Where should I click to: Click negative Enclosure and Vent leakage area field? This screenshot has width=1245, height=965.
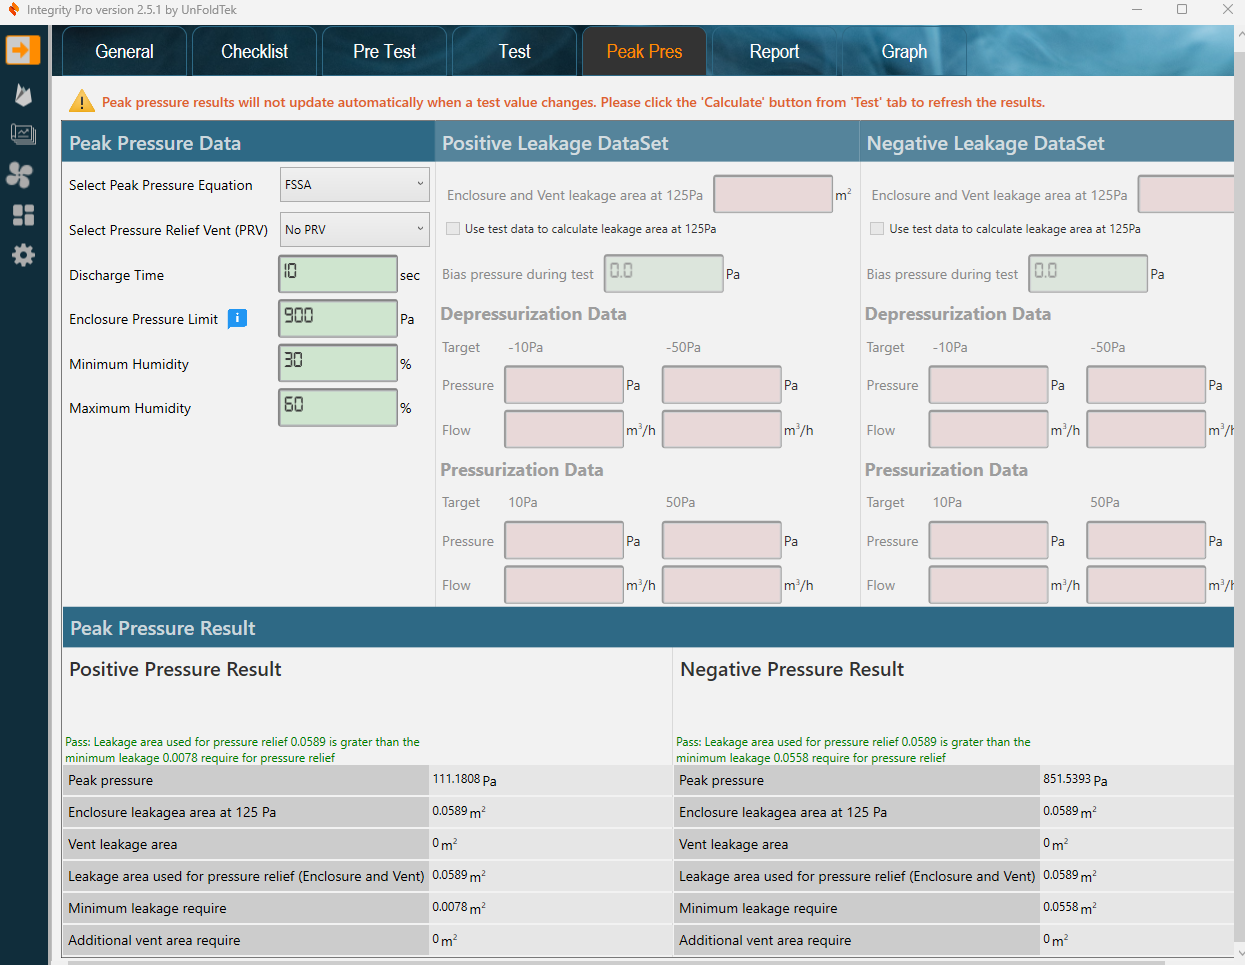click(1188, 194)
